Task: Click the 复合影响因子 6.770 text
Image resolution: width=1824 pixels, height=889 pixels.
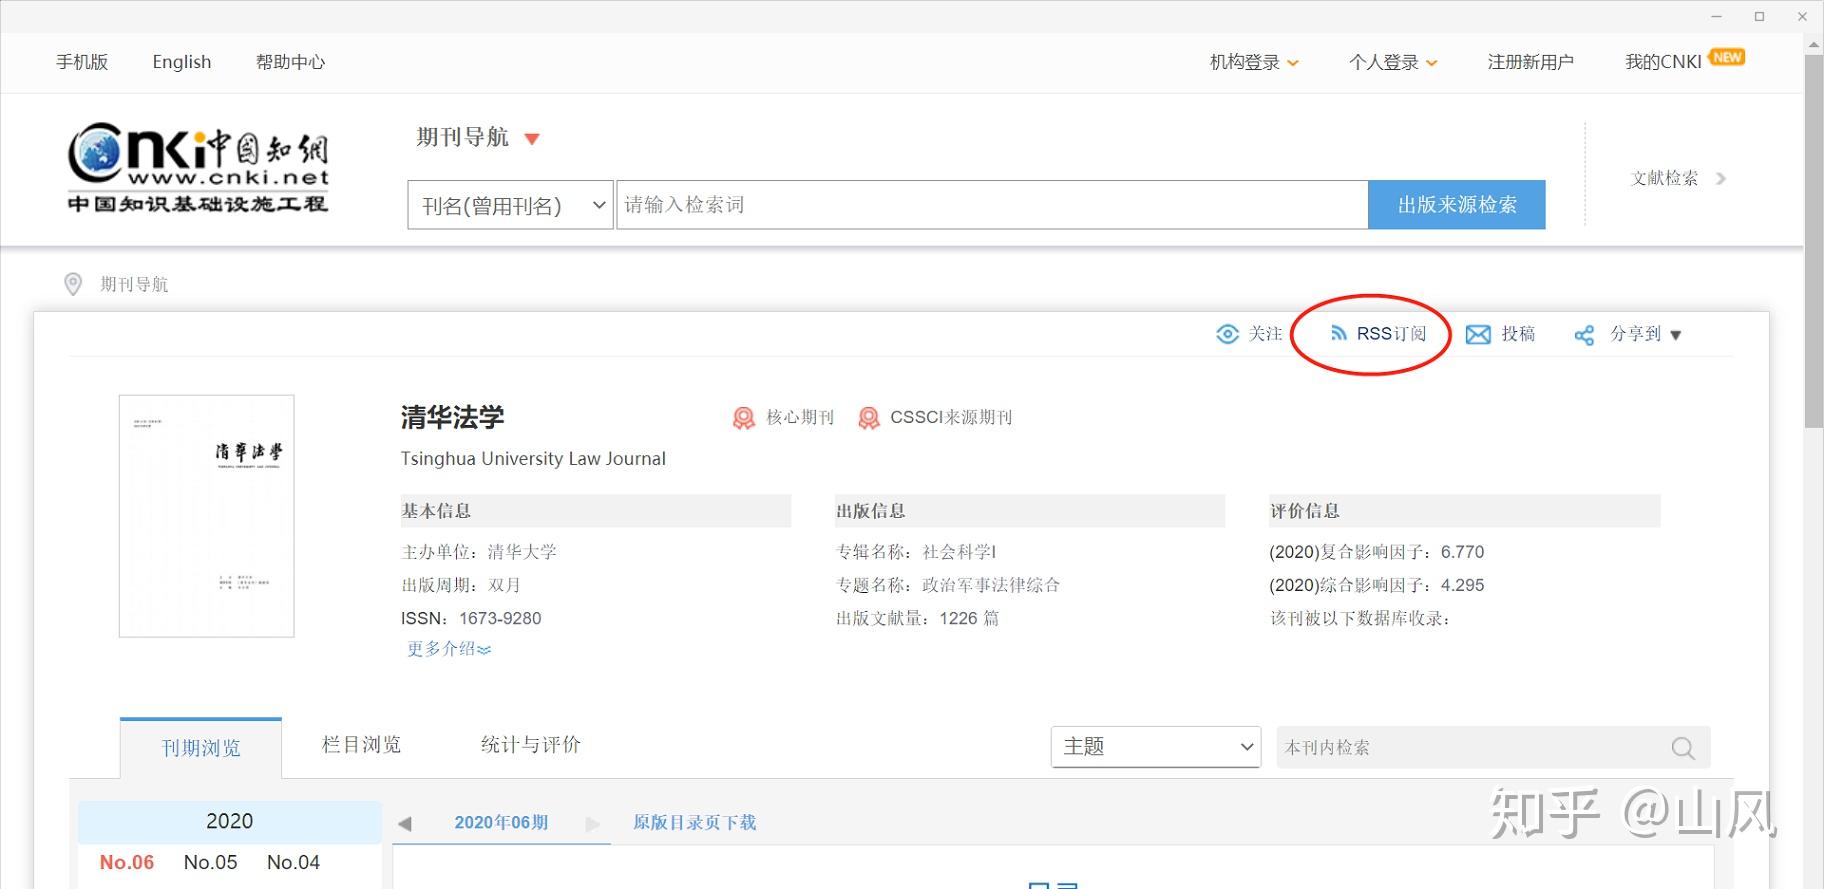Action: pos(1376,552)
